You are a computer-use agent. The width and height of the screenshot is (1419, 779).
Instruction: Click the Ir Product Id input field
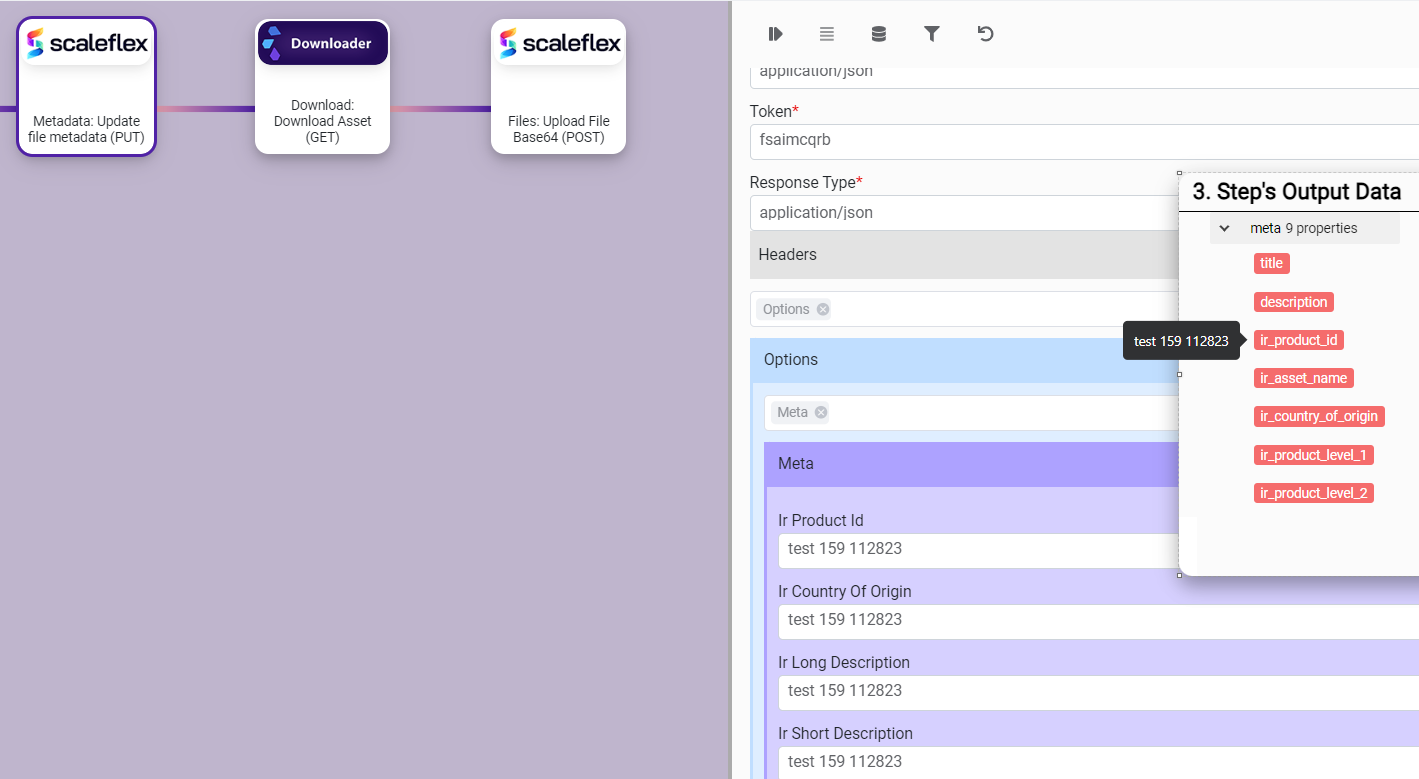(975, 549)
